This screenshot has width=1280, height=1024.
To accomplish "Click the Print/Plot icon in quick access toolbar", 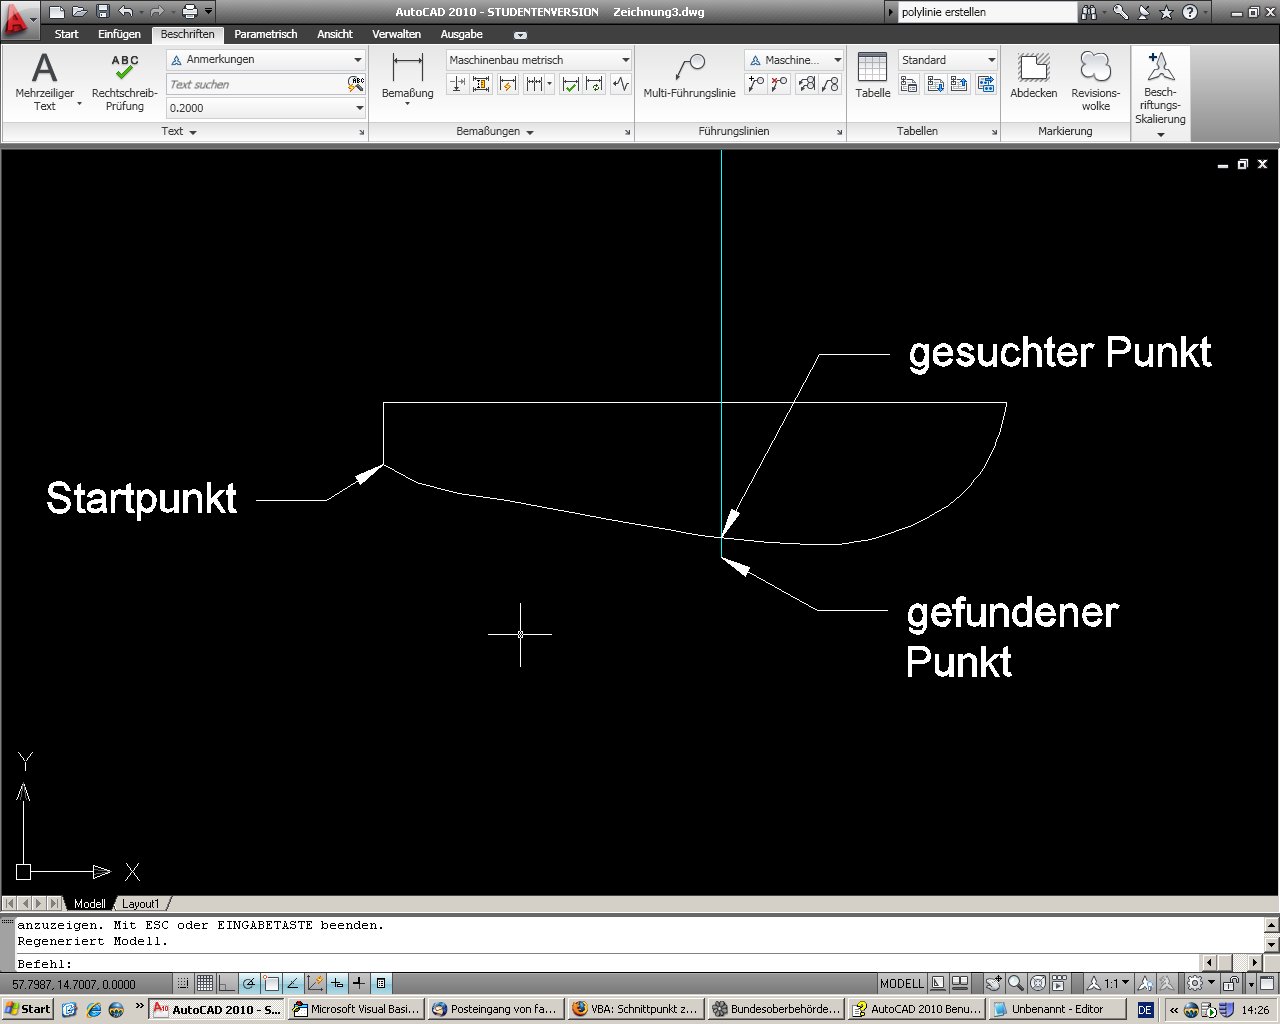I will [190, 12].
